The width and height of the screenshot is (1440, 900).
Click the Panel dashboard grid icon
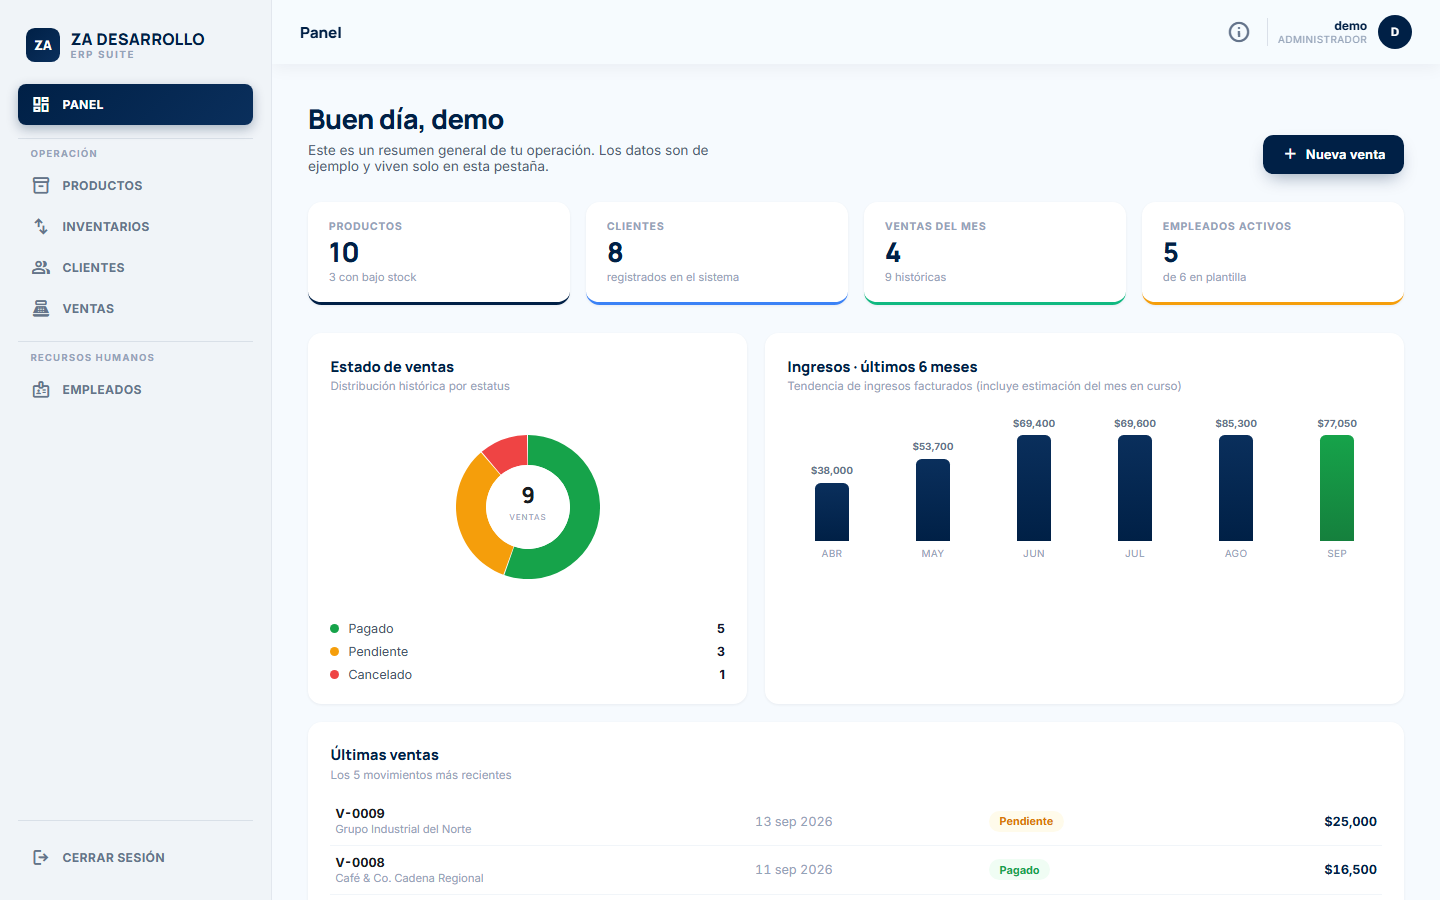[41, 104]
